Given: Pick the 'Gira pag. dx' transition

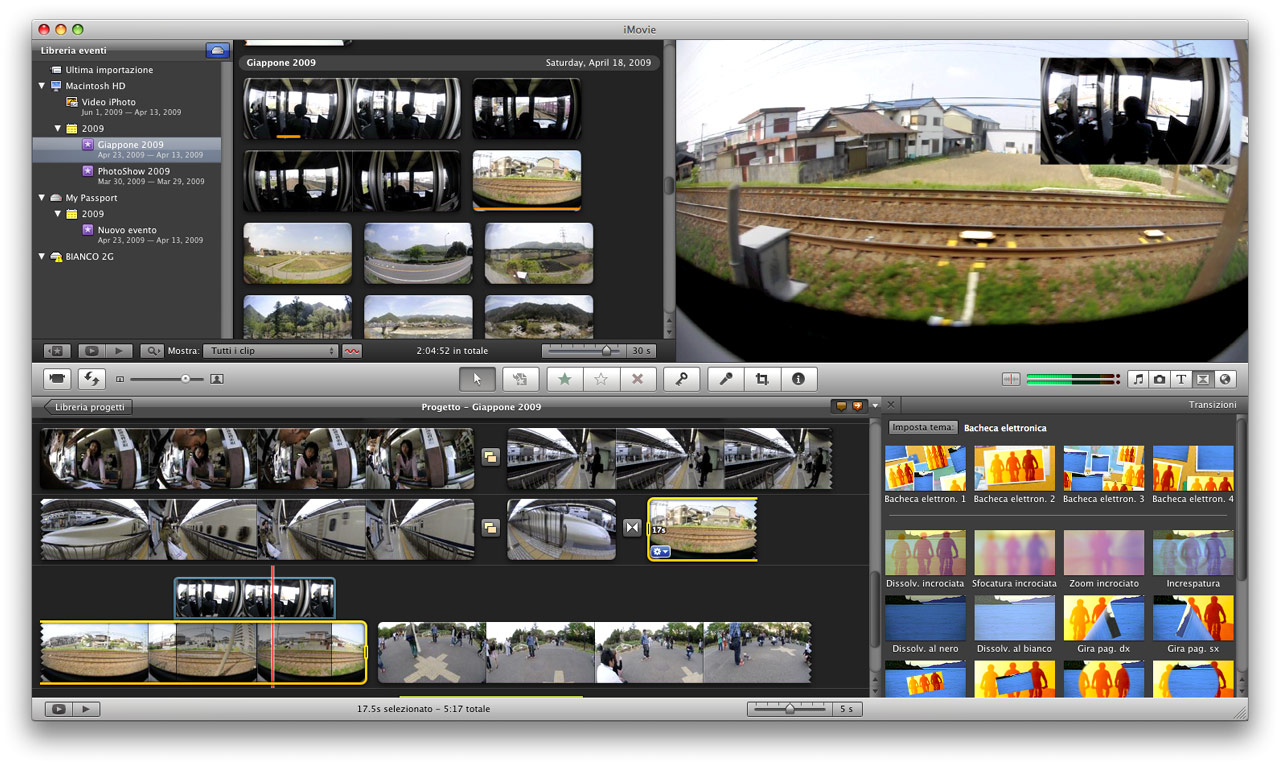Looking at the screenshot, I should [1104, 625].
